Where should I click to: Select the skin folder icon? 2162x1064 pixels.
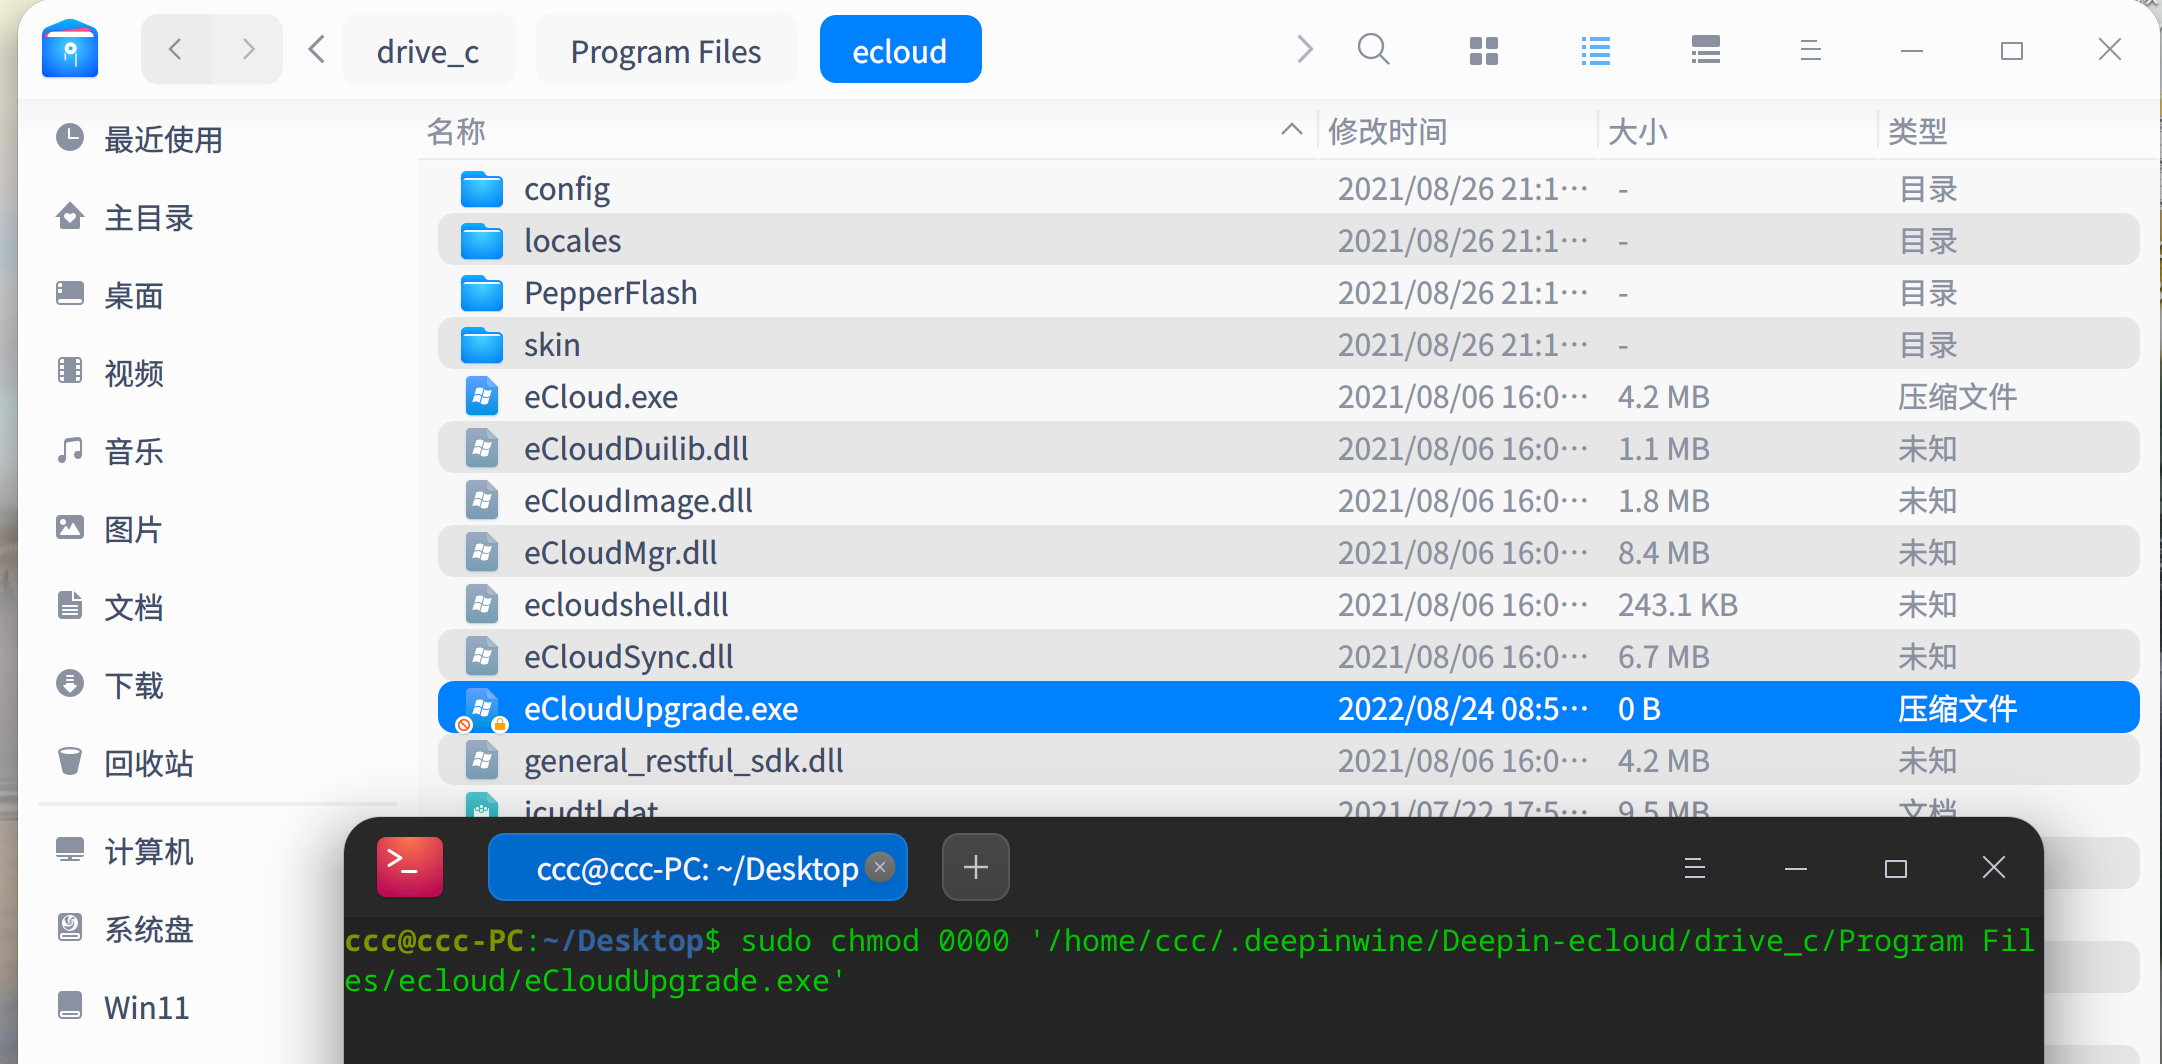(x=482, y=345)
